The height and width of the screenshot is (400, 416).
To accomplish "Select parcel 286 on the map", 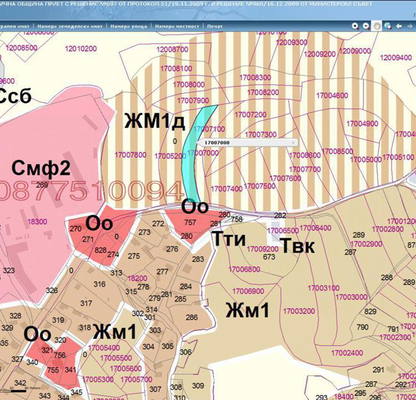I will pyautogui.click(x=192, y=317).
